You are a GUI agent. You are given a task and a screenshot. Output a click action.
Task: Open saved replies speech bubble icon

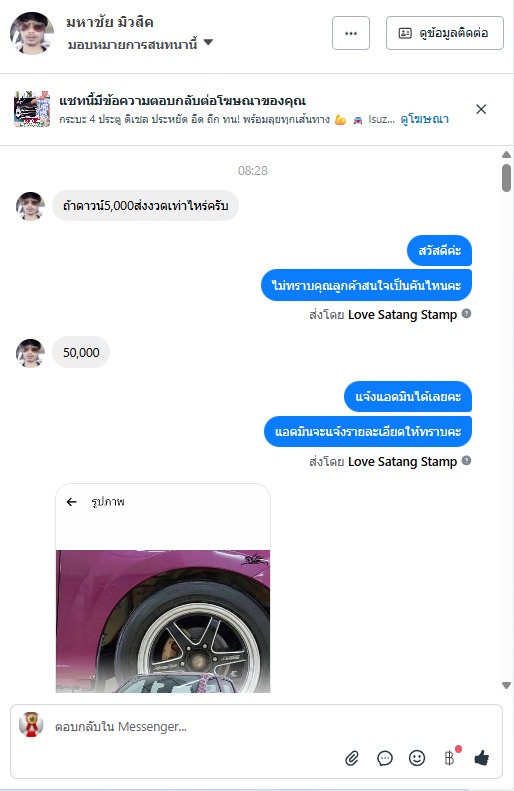[384, 758]
